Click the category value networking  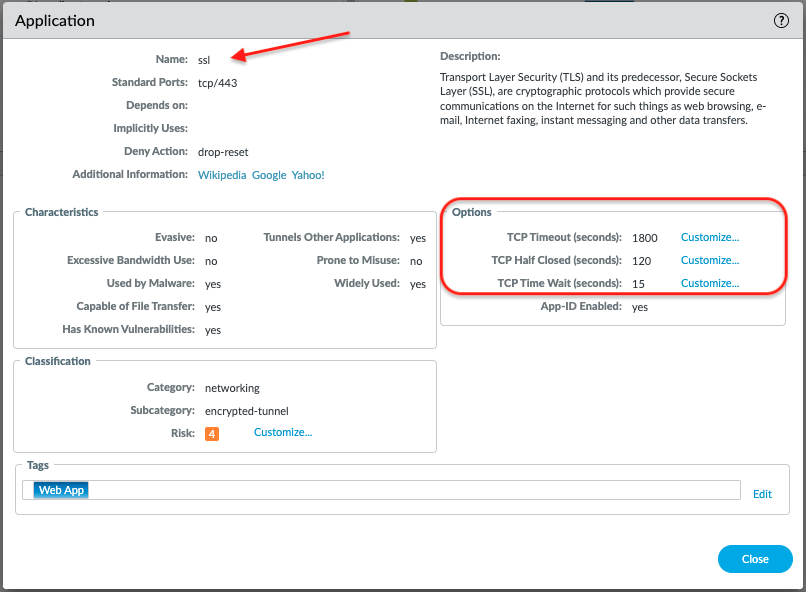click(x=232, y=388)
